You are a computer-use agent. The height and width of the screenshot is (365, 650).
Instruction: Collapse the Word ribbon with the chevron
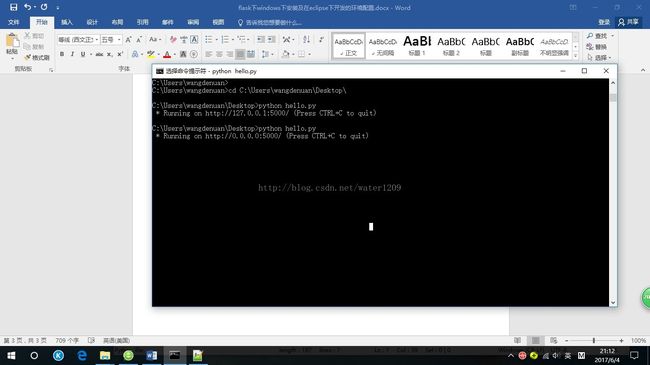pyautogui.click(x=643, y=70)
